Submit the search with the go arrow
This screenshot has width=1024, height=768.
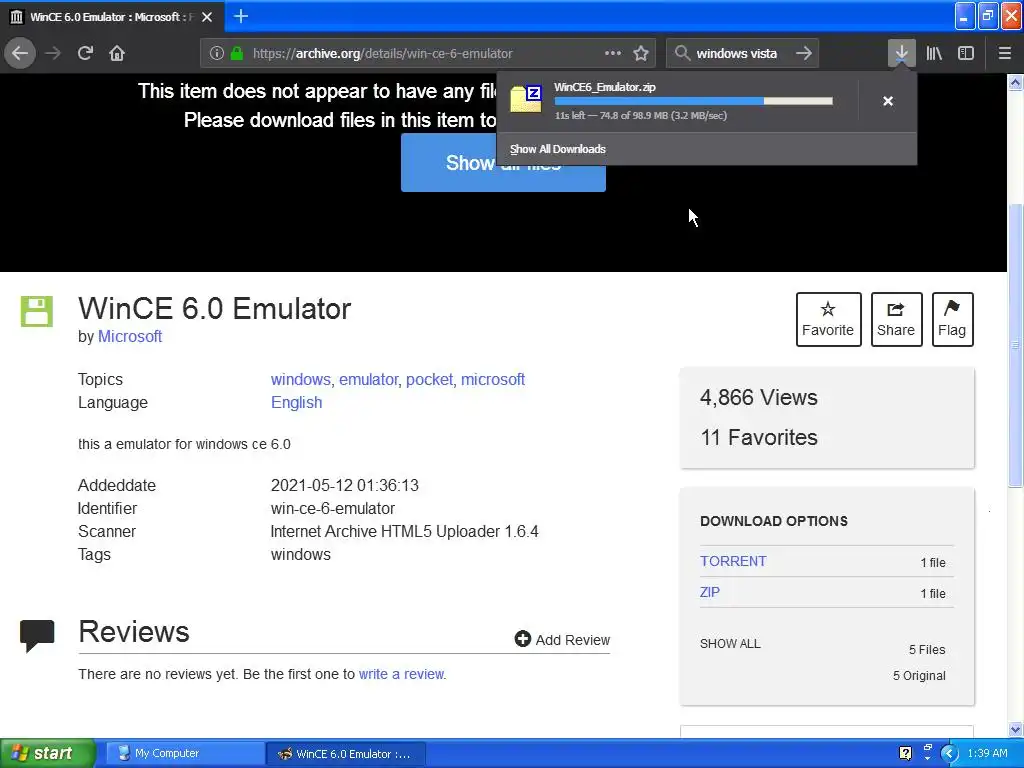(x=804, y=54)
